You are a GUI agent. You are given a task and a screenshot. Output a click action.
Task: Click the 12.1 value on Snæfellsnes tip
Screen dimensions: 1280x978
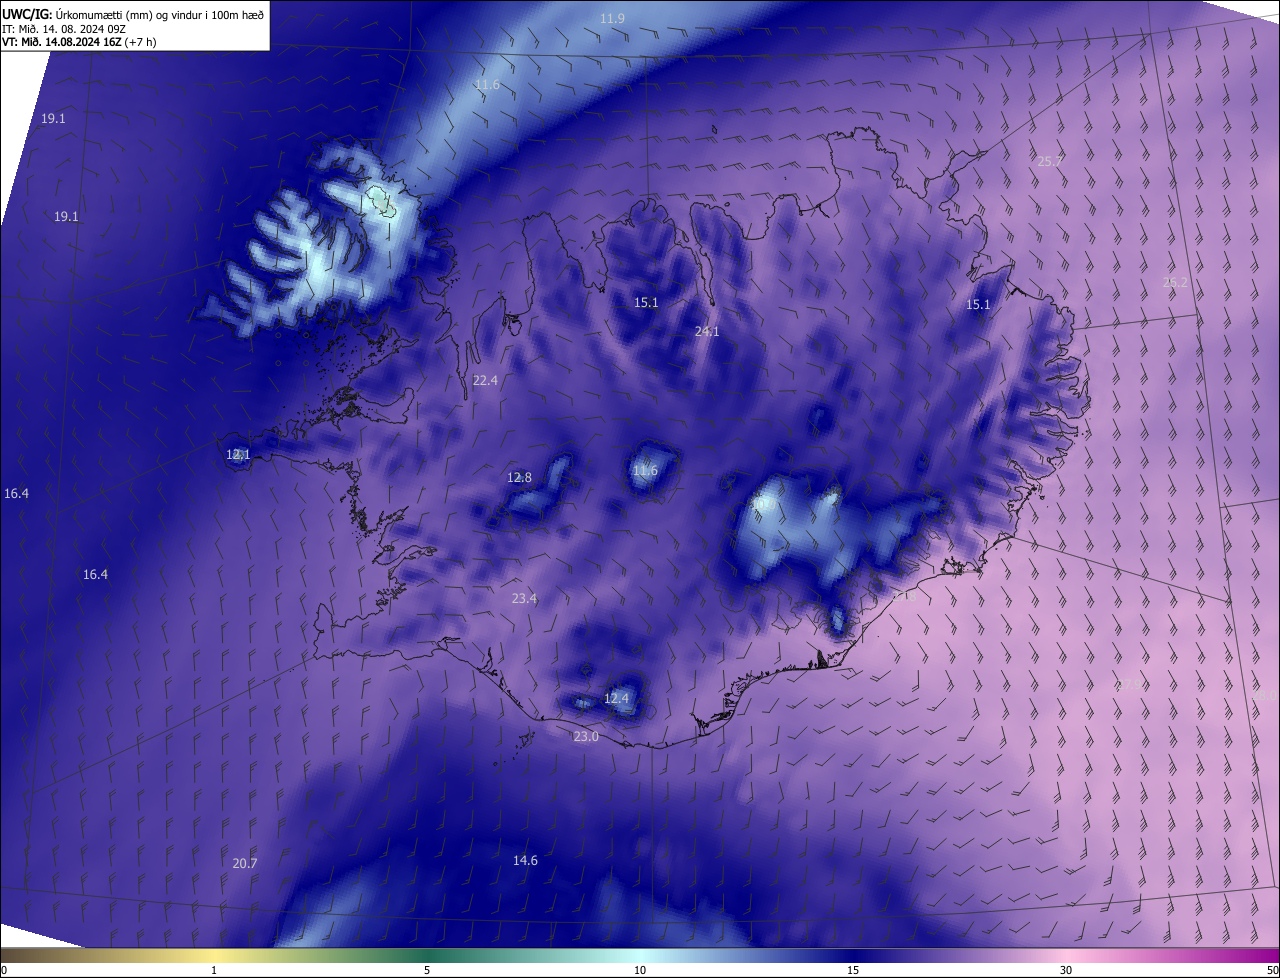[238, 454]
